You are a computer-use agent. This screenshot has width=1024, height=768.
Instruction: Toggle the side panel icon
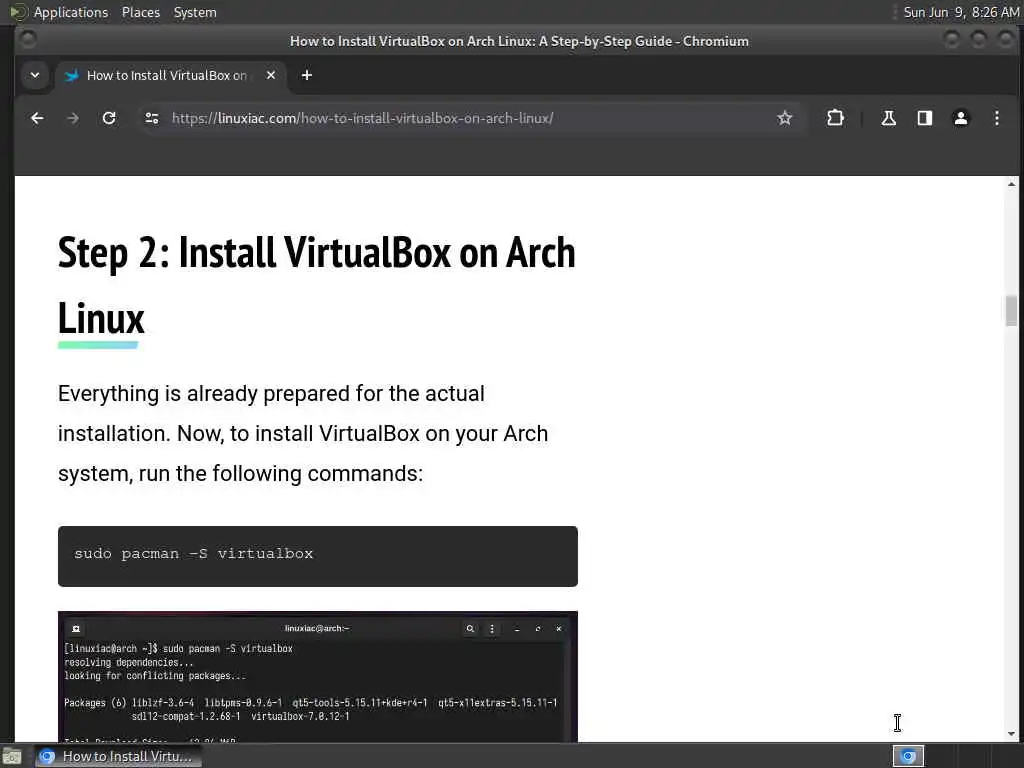925,118
